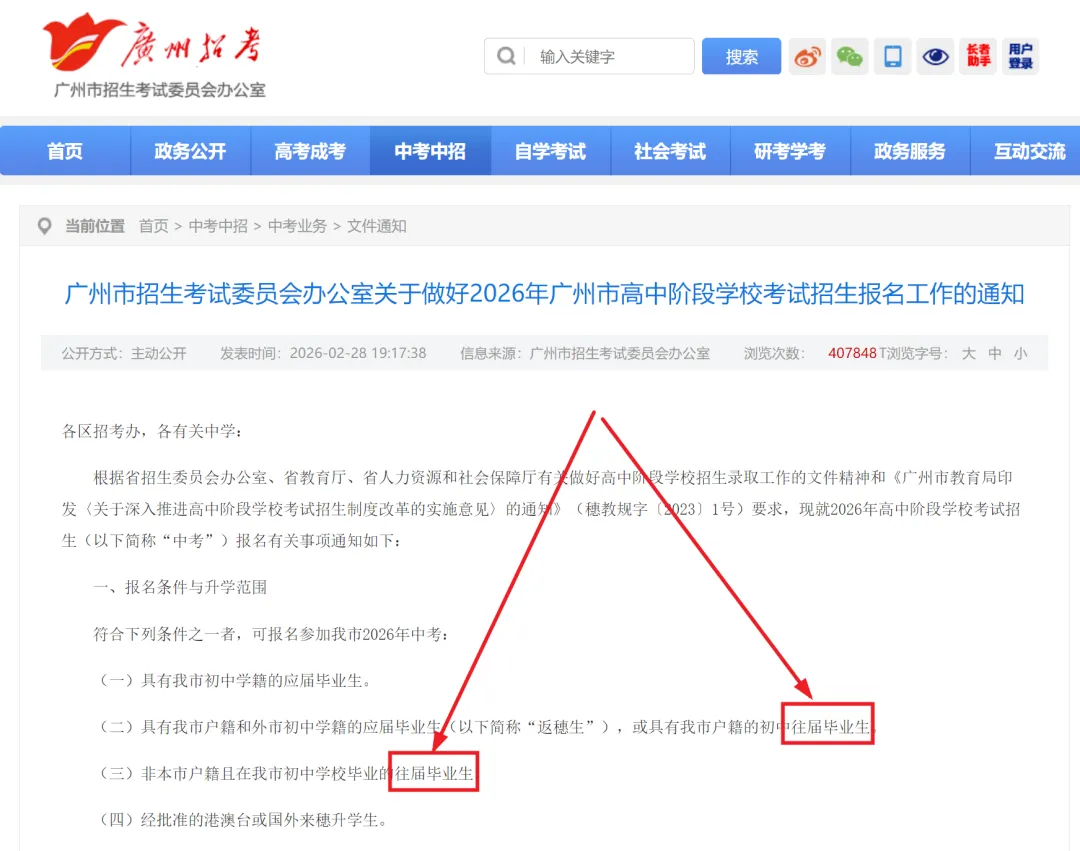Viewport: 1080px width, 851px height.
Task: Click the 信息来源 source text in info bar
Action: click(585, 353)
